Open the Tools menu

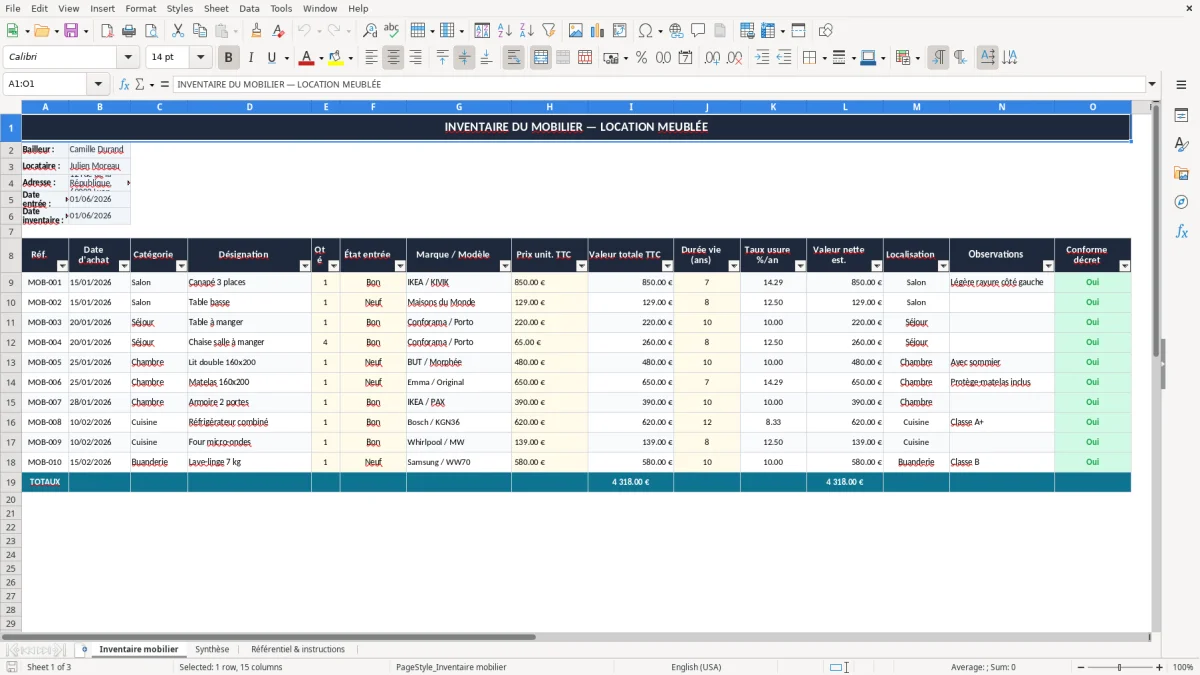click(x=281, y=8)
